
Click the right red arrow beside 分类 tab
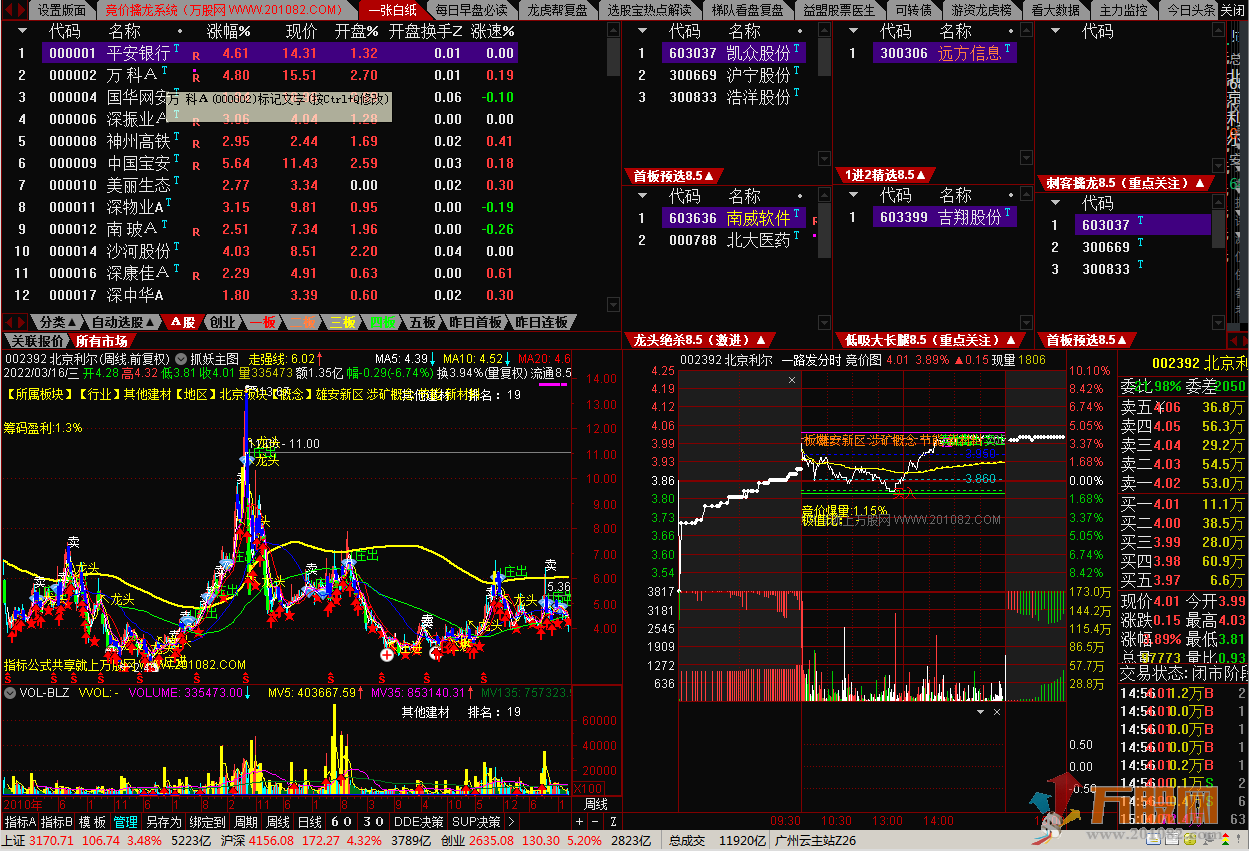point(23,322)
